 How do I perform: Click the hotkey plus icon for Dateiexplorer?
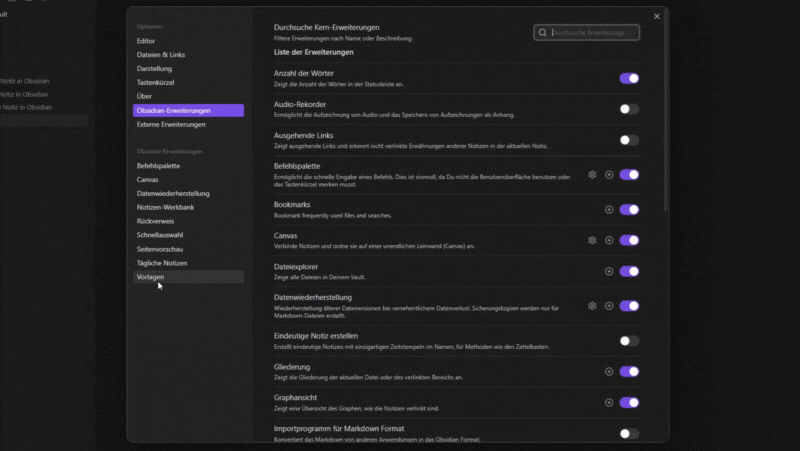609,271
